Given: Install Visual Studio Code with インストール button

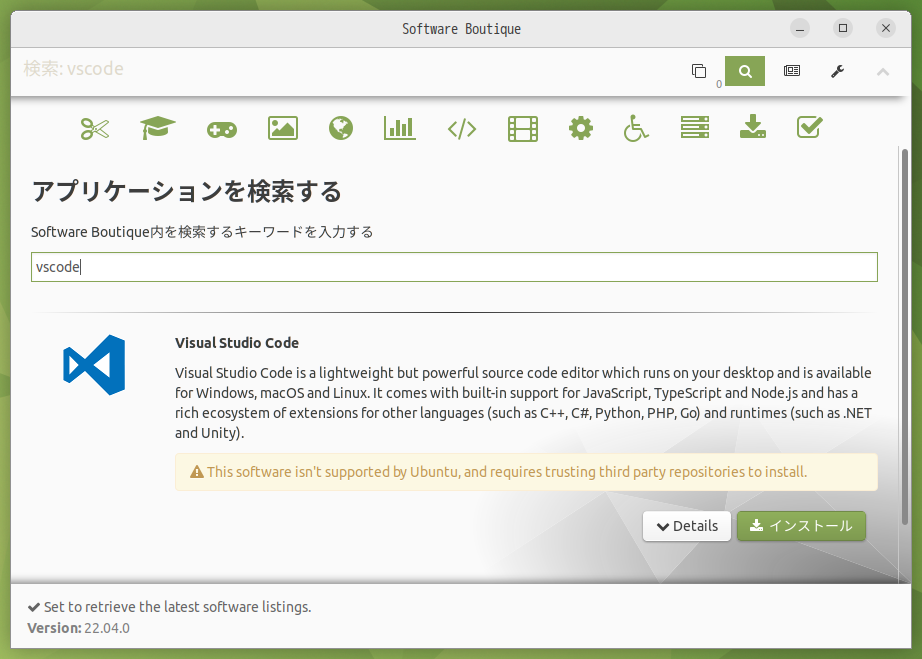Looking at the screenshot, I should click(x=801, y=526).
